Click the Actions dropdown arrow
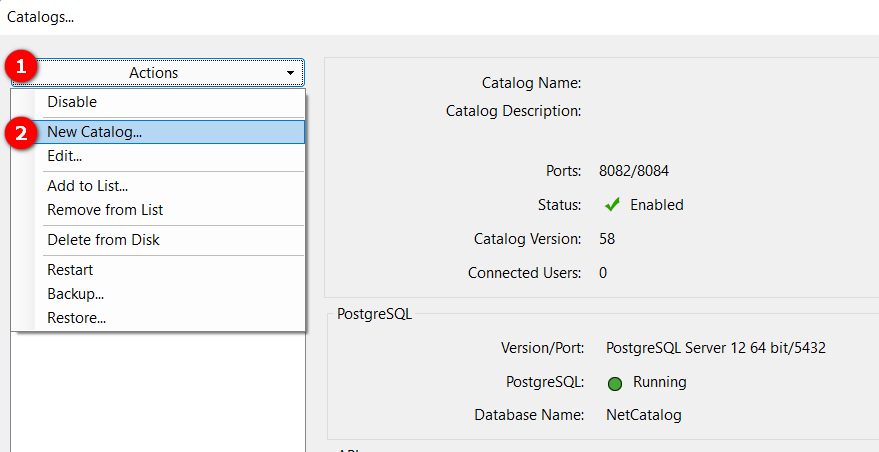 tap(290, 73)
